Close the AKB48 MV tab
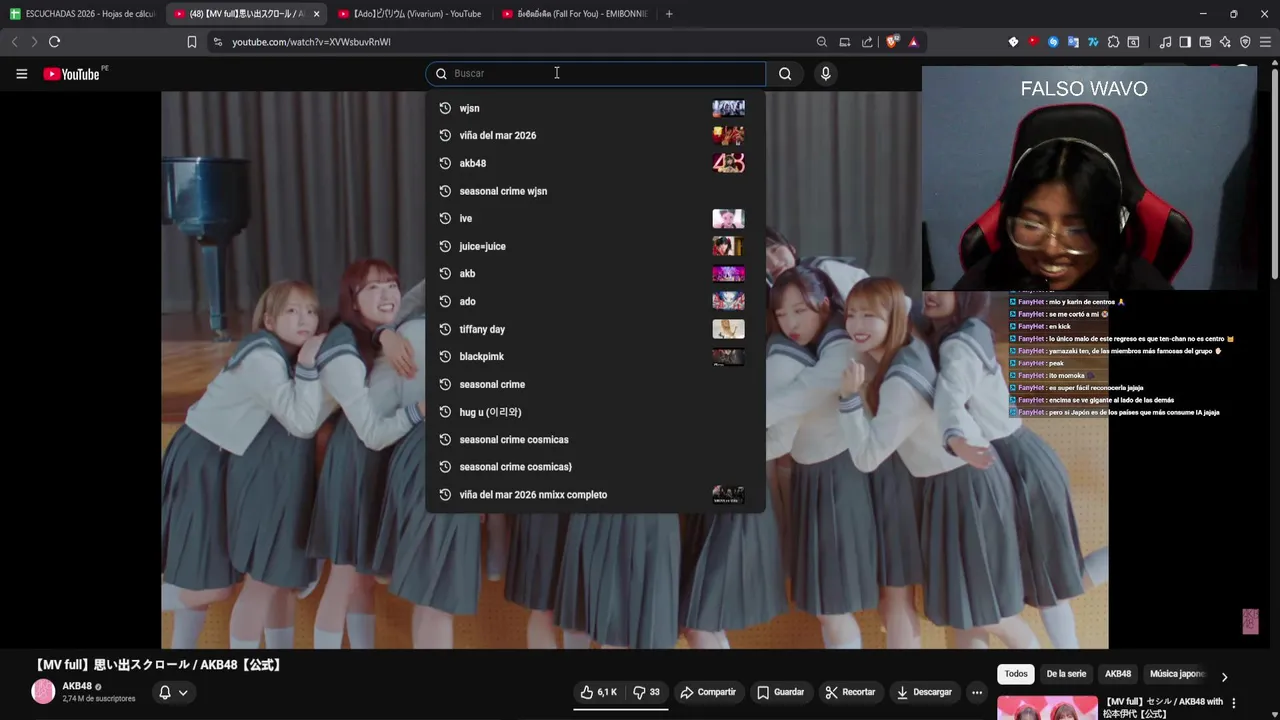Viewport: 1280px width, 720px height. [317, 14]
